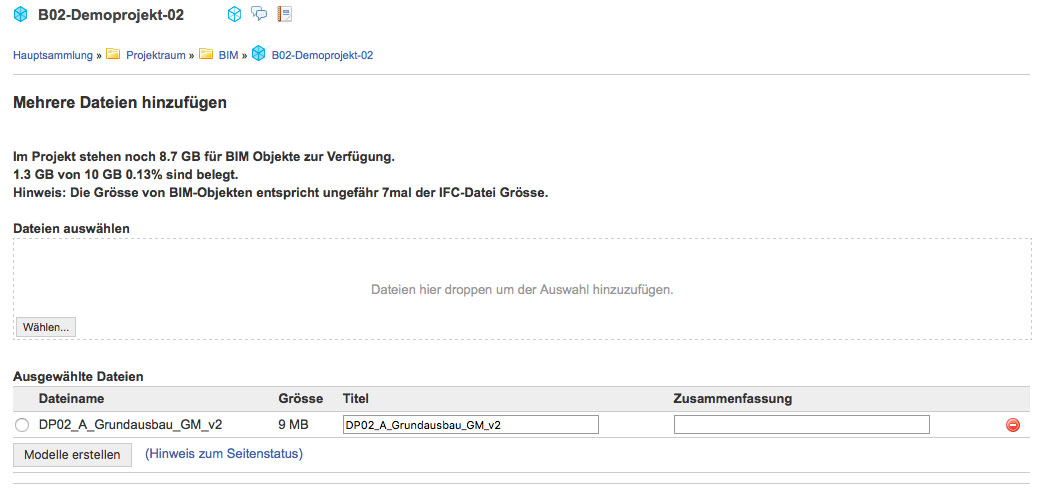The width and height of the screenshot is (1046, 491).
Task: Click the BIM folder icon in breadcrumb
Action: 206,54
